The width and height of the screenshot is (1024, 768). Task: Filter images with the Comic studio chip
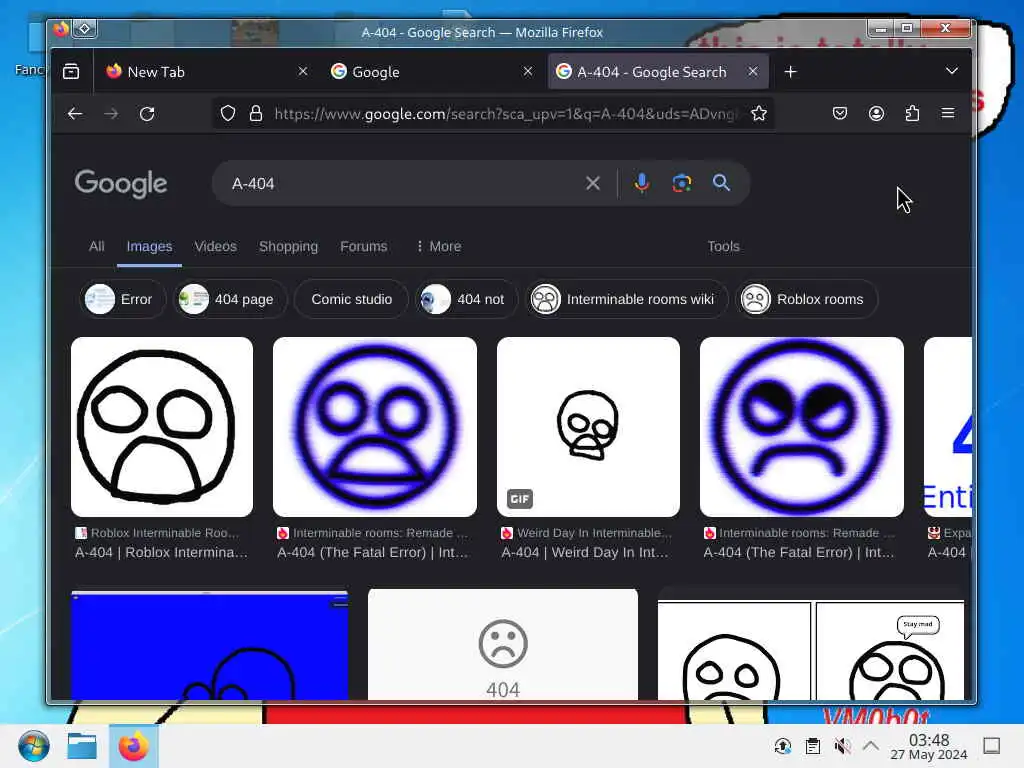tap(351, 299)
